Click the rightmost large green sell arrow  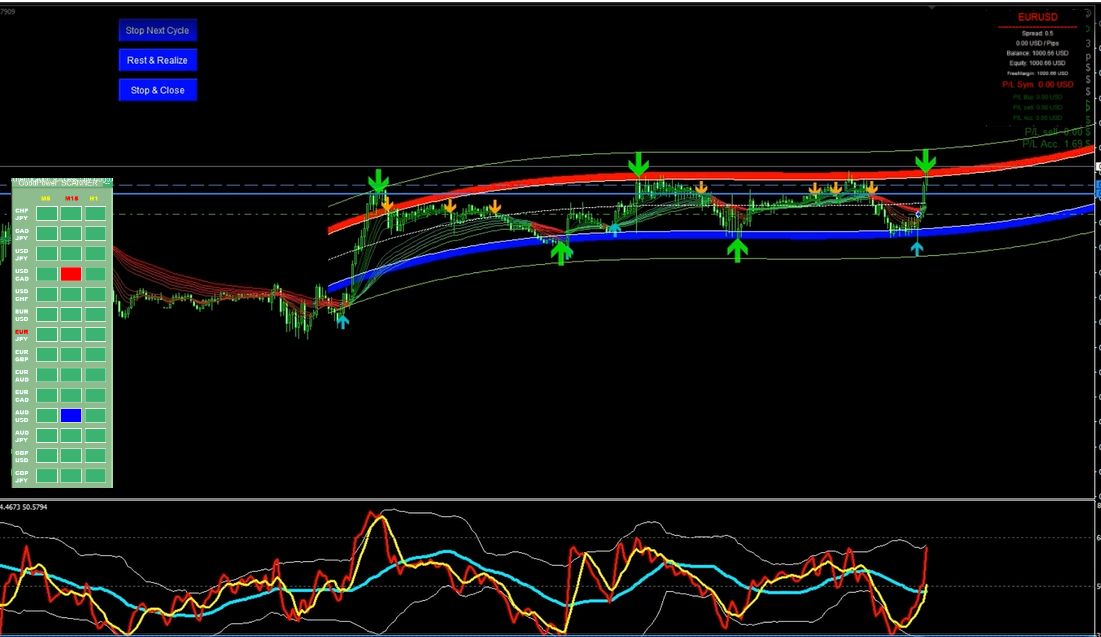925,162
